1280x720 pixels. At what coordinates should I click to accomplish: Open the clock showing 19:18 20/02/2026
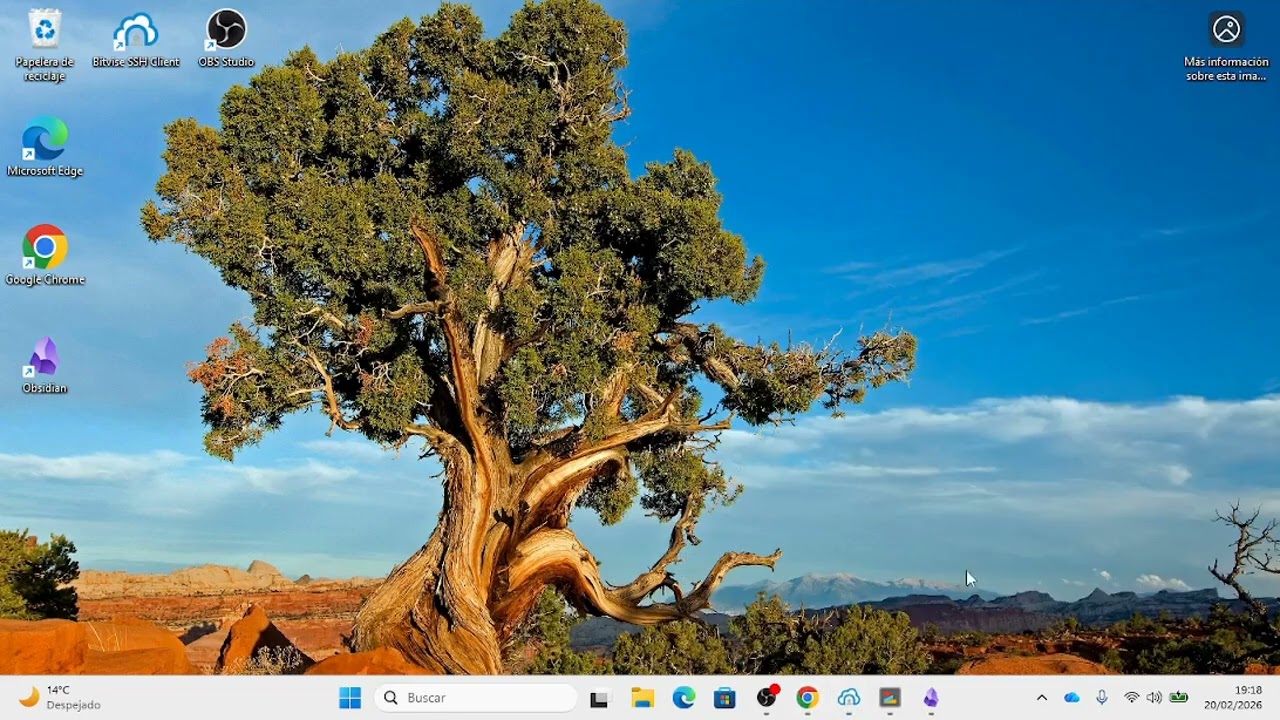pos(1234,698)
